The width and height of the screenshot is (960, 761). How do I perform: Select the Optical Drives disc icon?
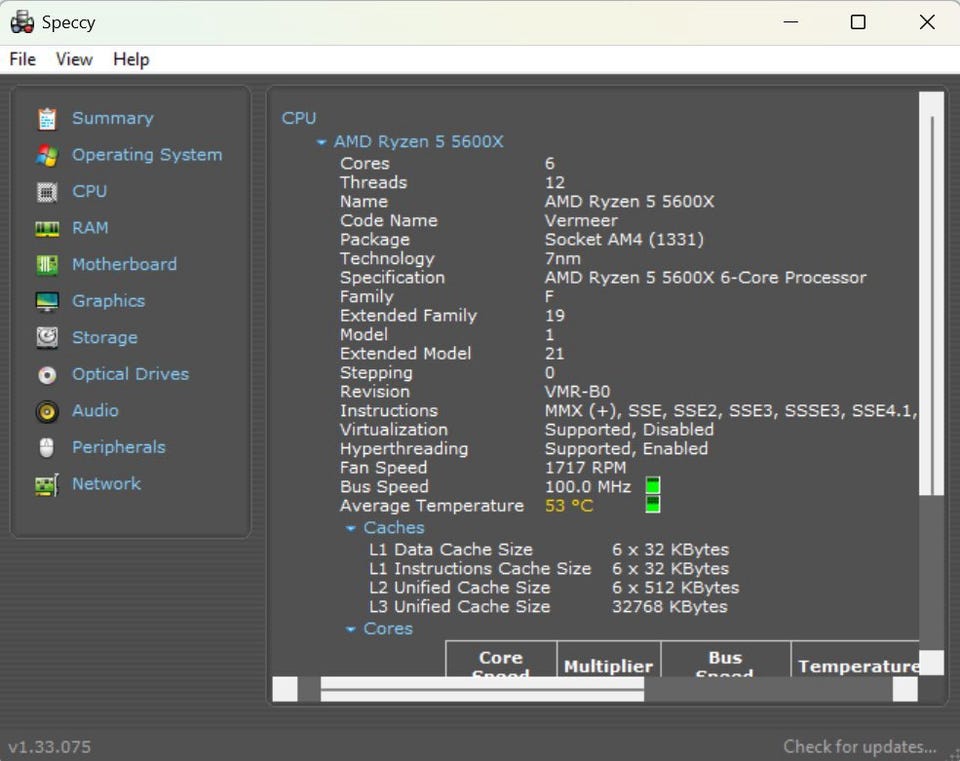coord(47,375)
